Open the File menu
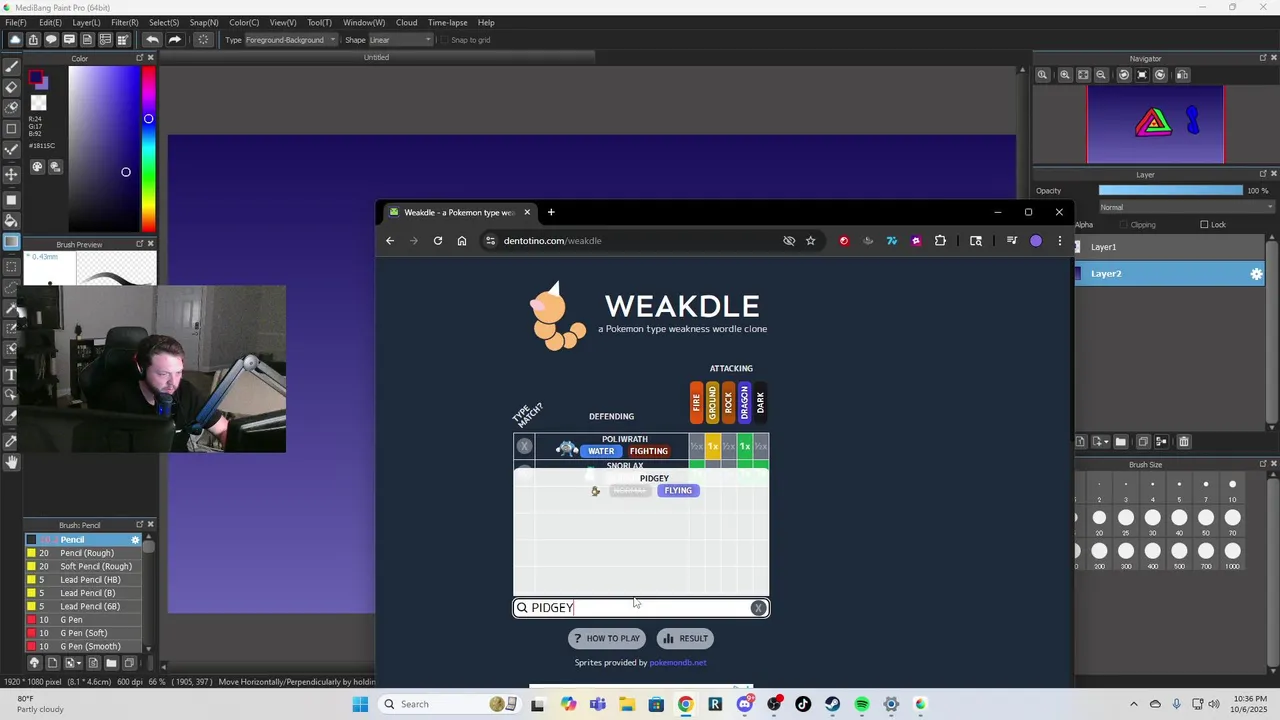 pos(16,22)
